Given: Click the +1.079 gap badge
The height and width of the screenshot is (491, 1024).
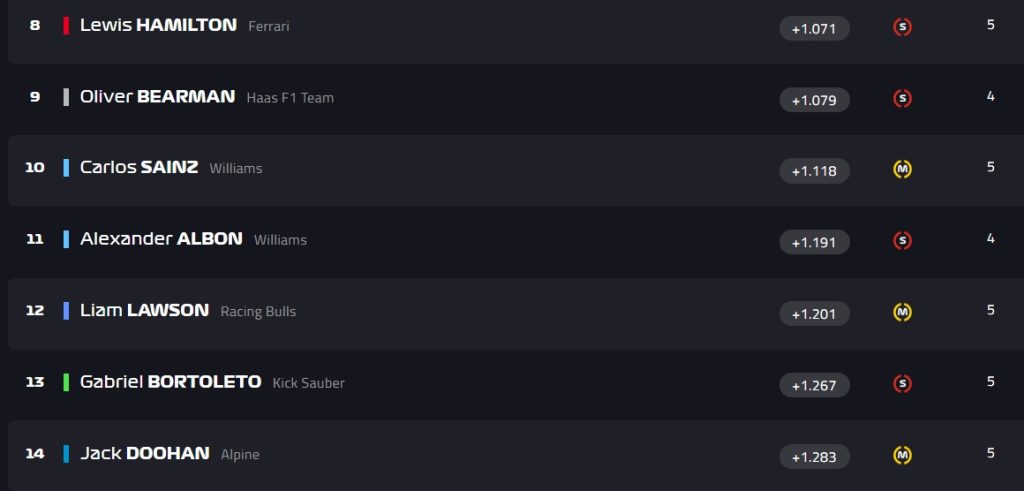Looking at the screenshot, I should 814,100.
